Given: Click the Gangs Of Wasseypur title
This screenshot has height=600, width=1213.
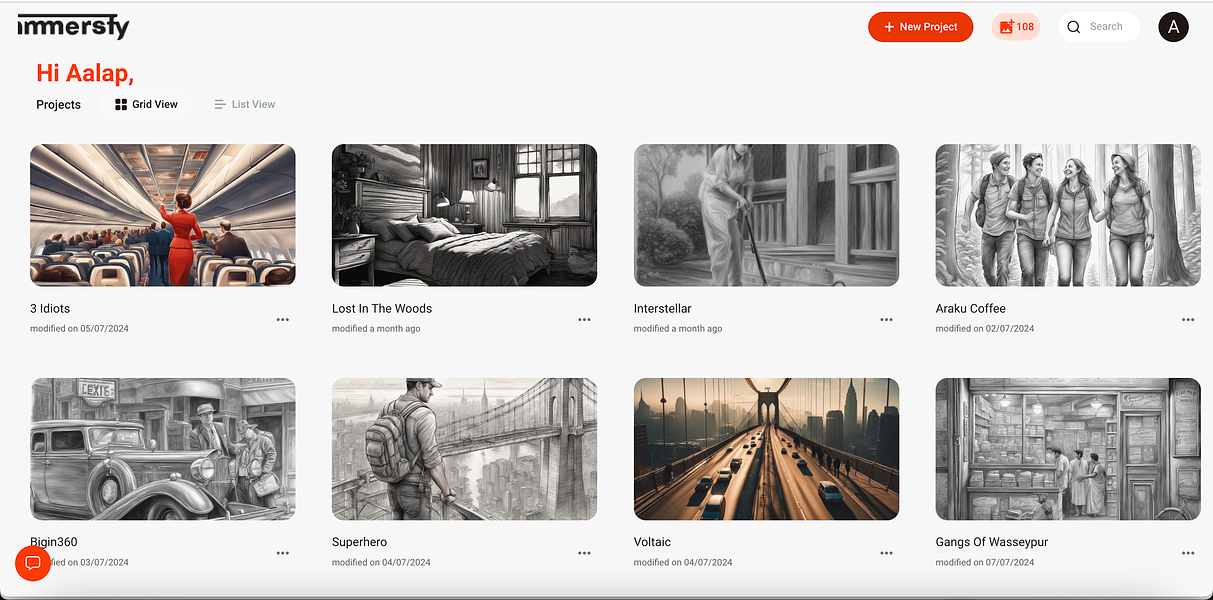Looking at the screenshot, I should [x=992, y=542].
